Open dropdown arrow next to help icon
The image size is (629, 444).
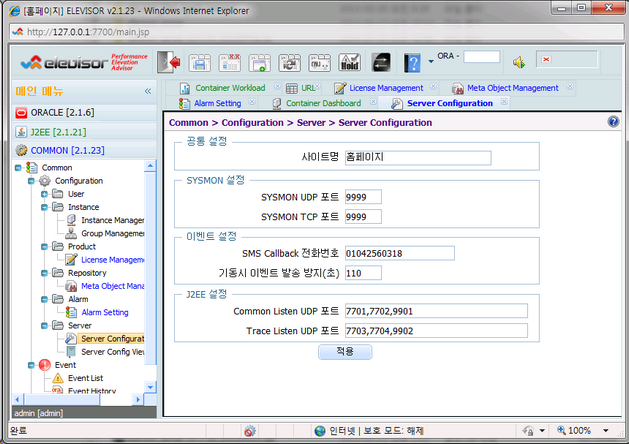431,61
